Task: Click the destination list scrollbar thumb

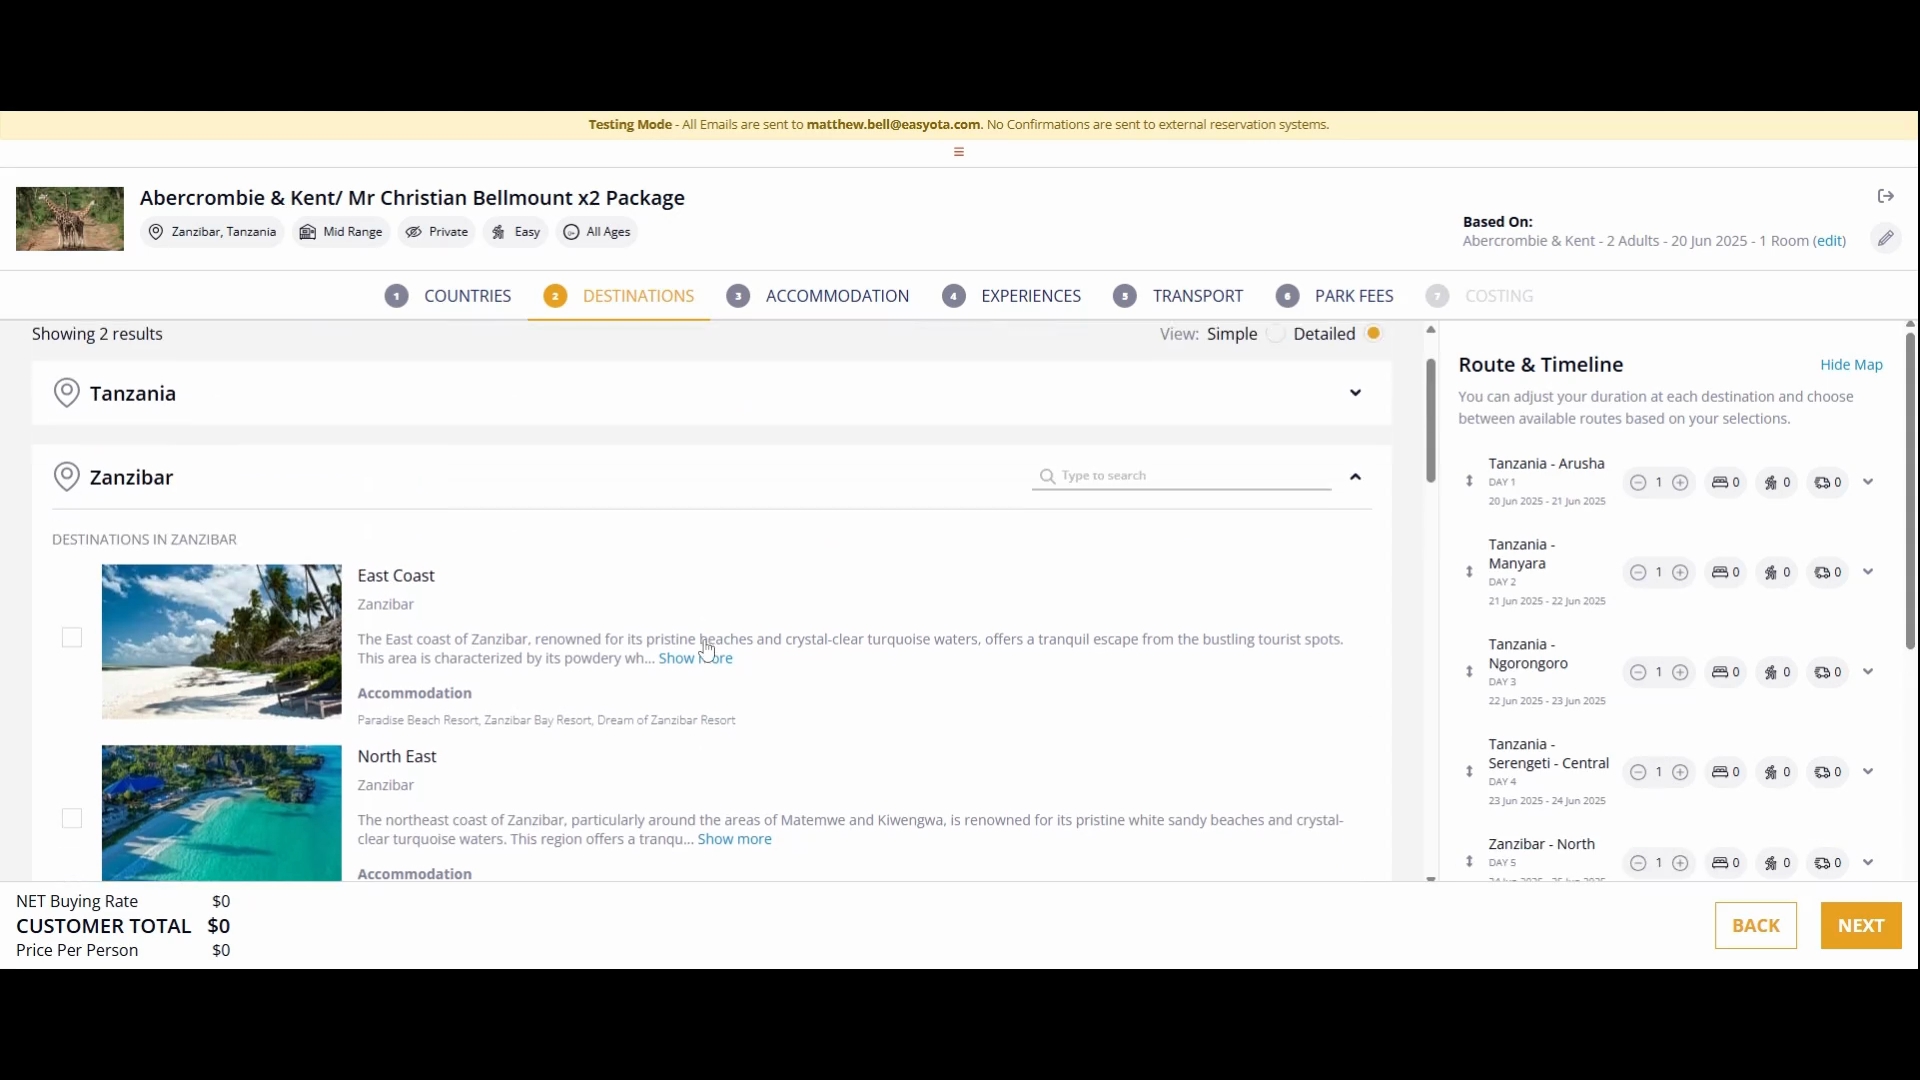Action: point(1431,421)
